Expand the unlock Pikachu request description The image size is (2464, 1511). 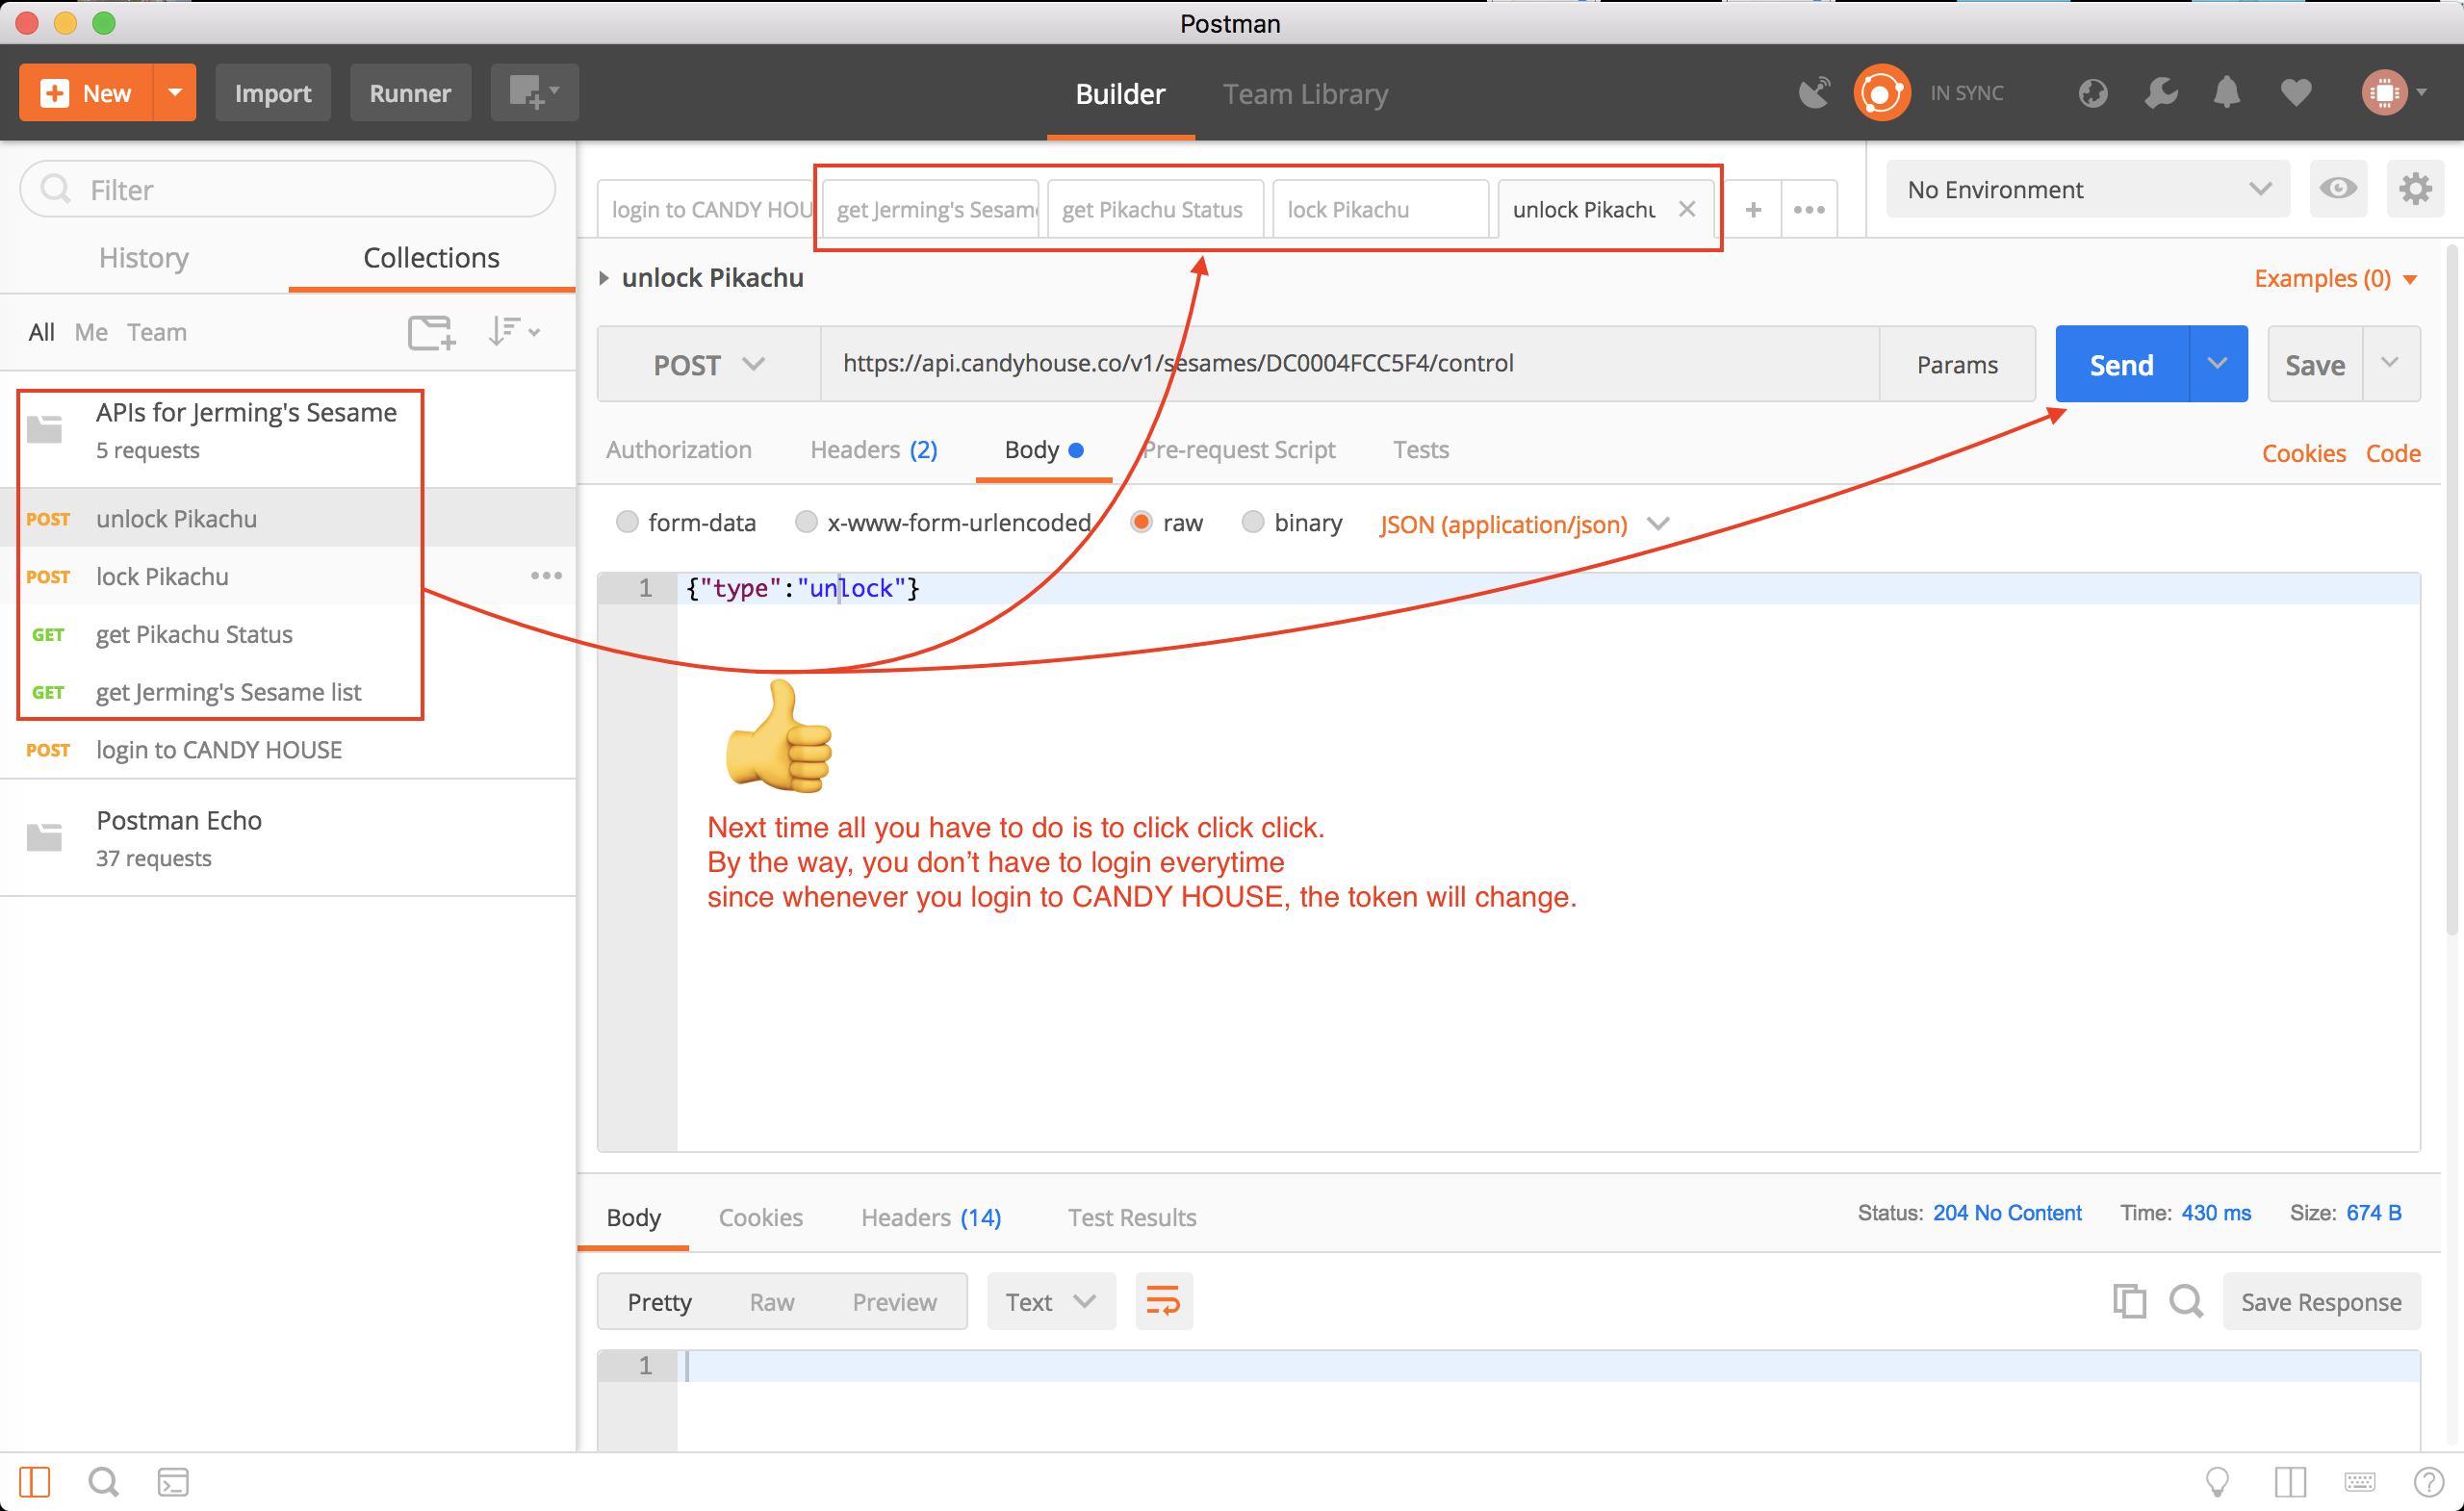(604, 278)
